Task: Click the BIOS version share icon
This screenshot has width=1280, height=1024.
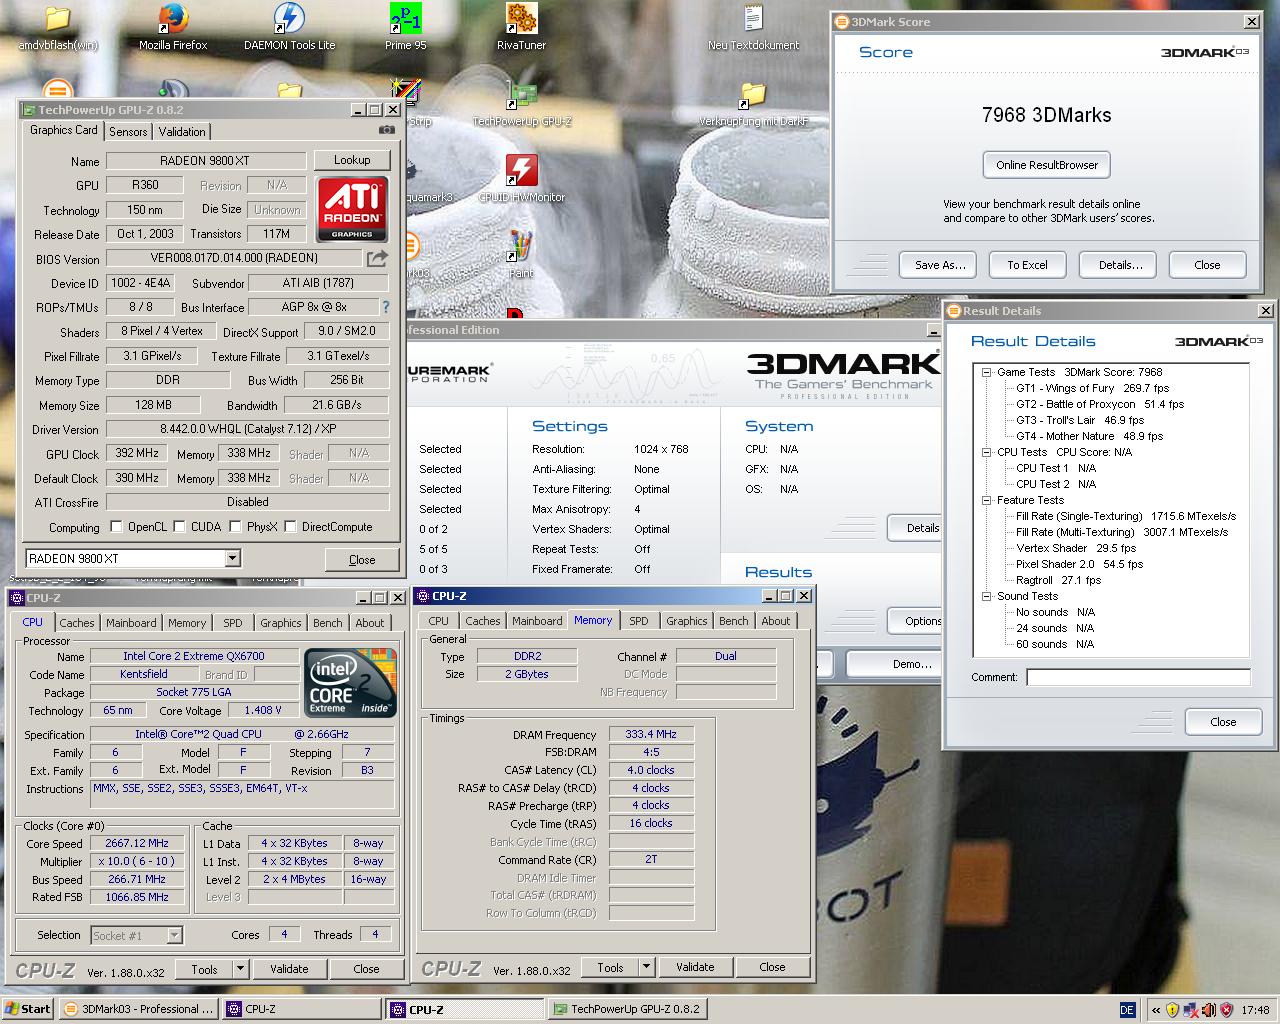Action: [377, 259]
